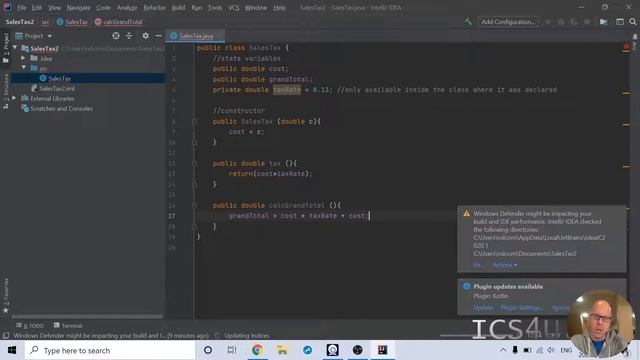Open Project Structure folder icon
The image size is (640, 360).
(x=604, y=22)
